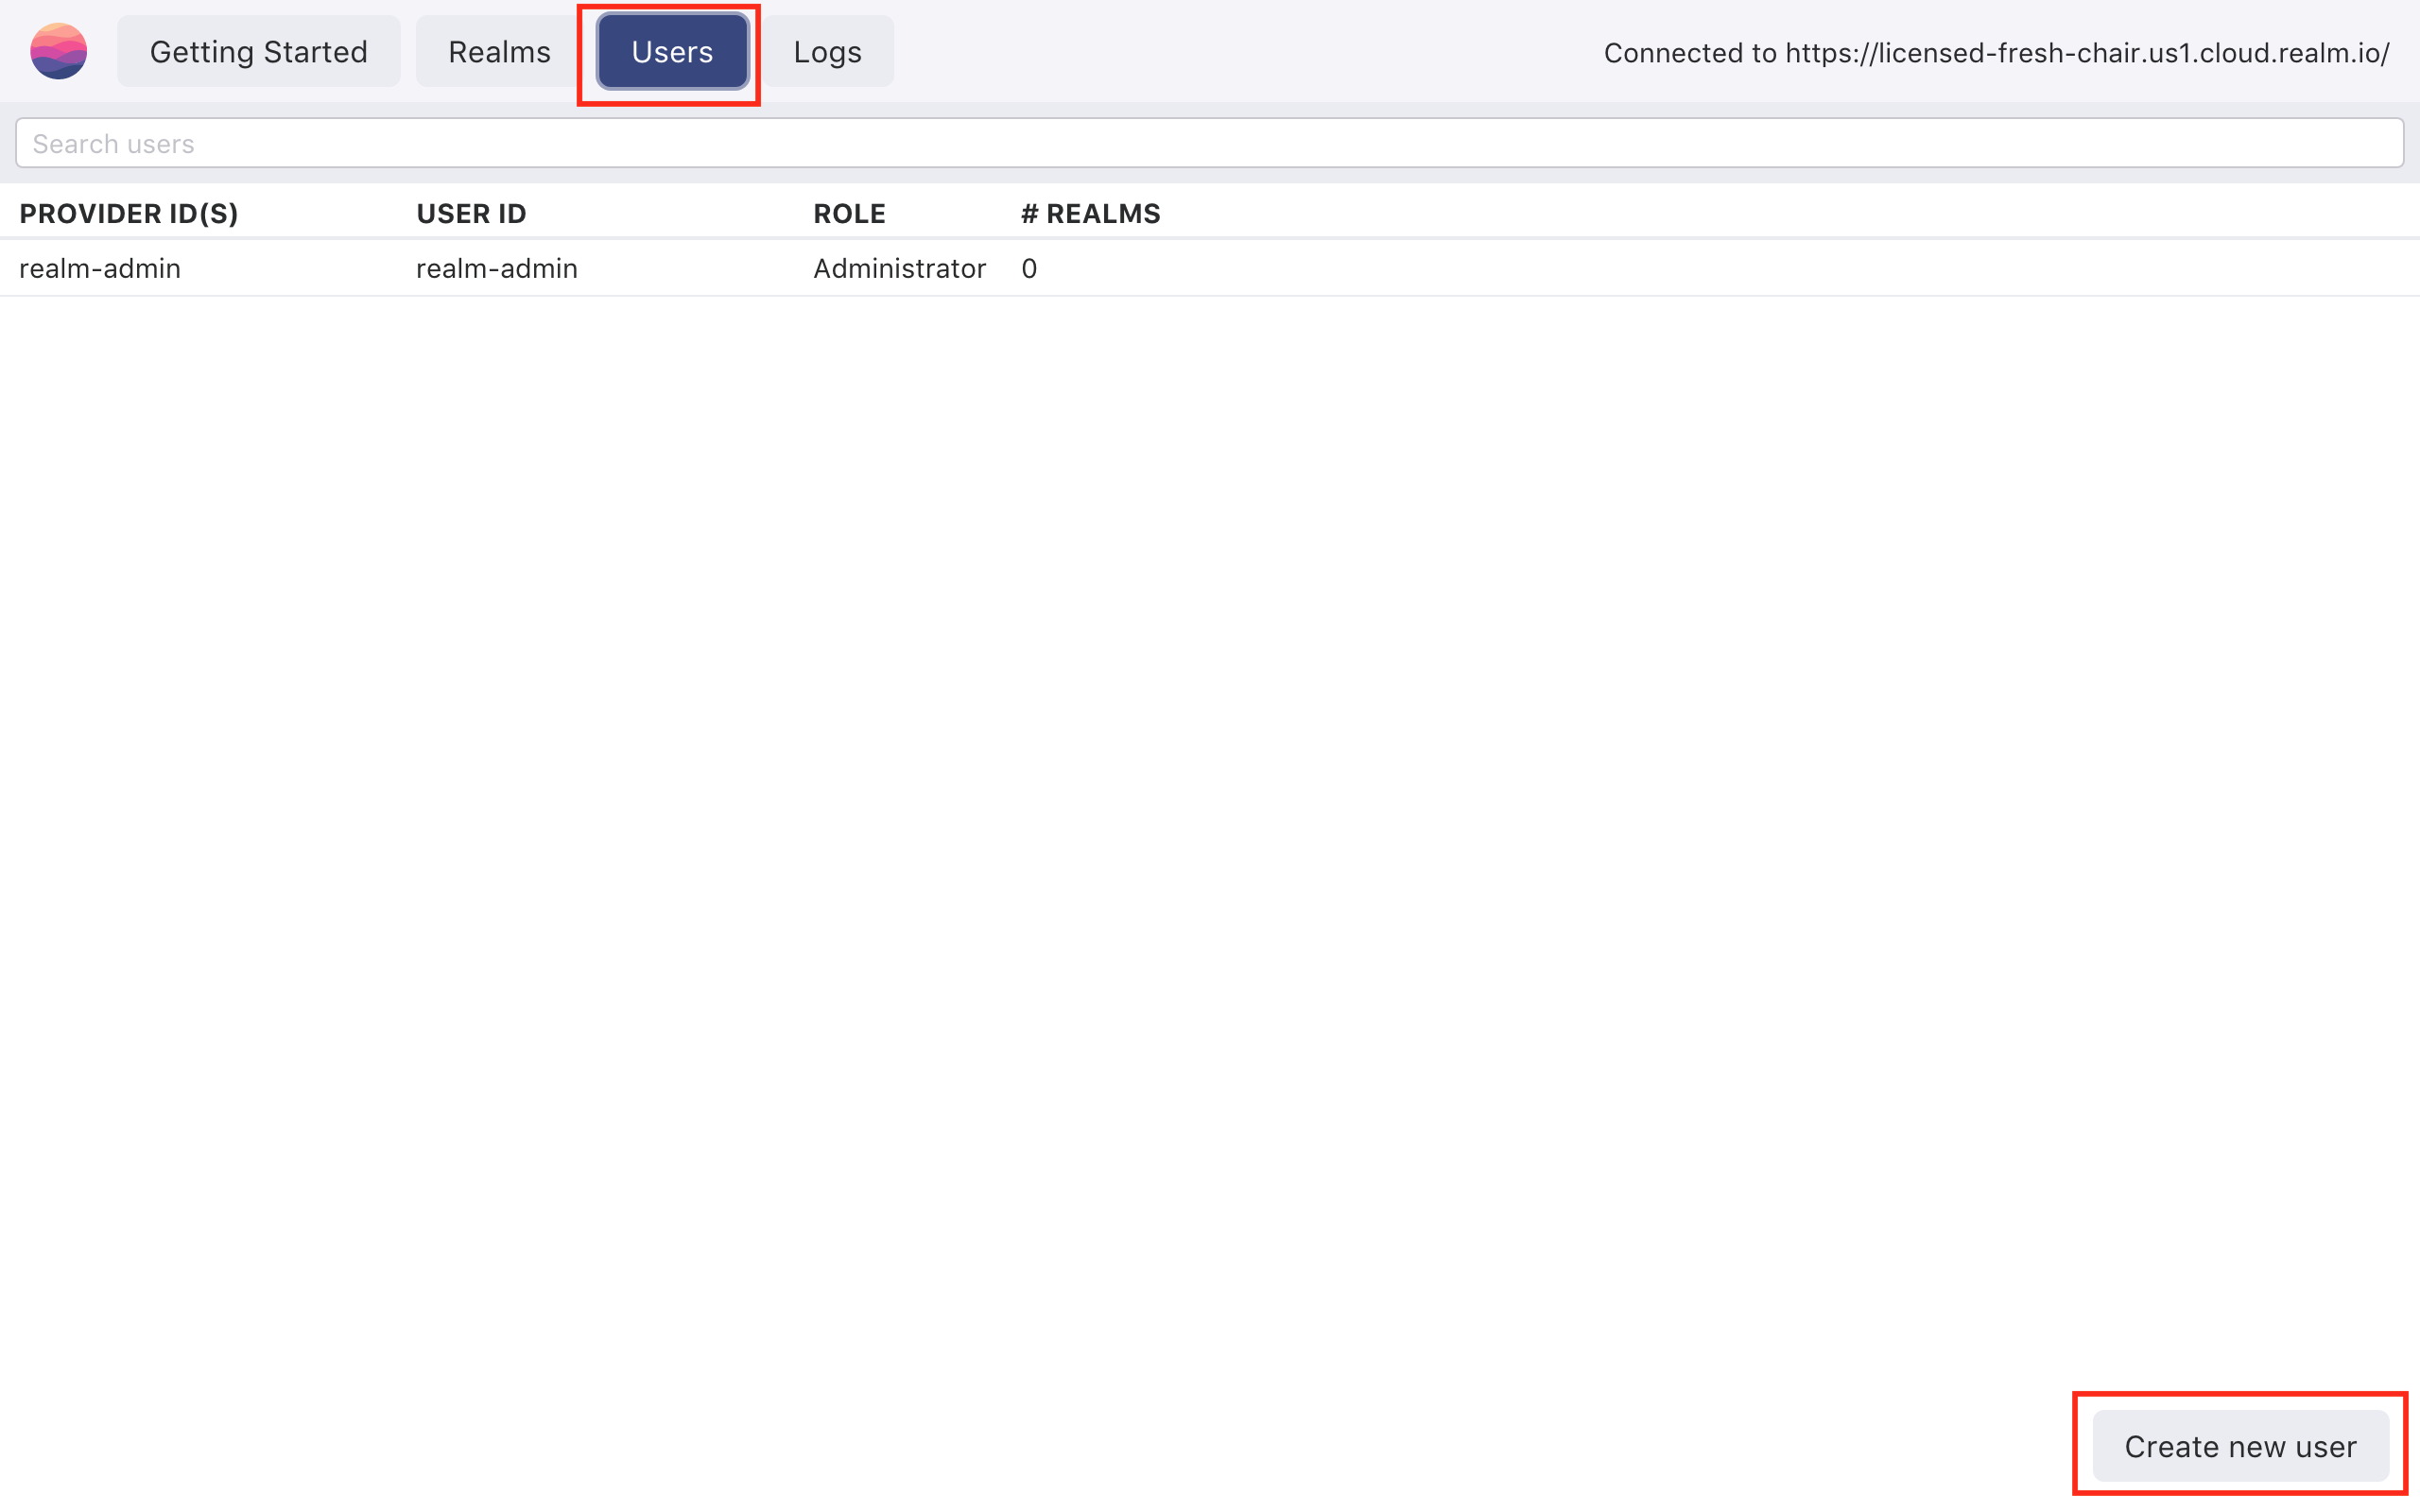The height and width of the screenshot is (1512, 2420).
Task: Open the Getting Started tab
Action: [258, 51]
